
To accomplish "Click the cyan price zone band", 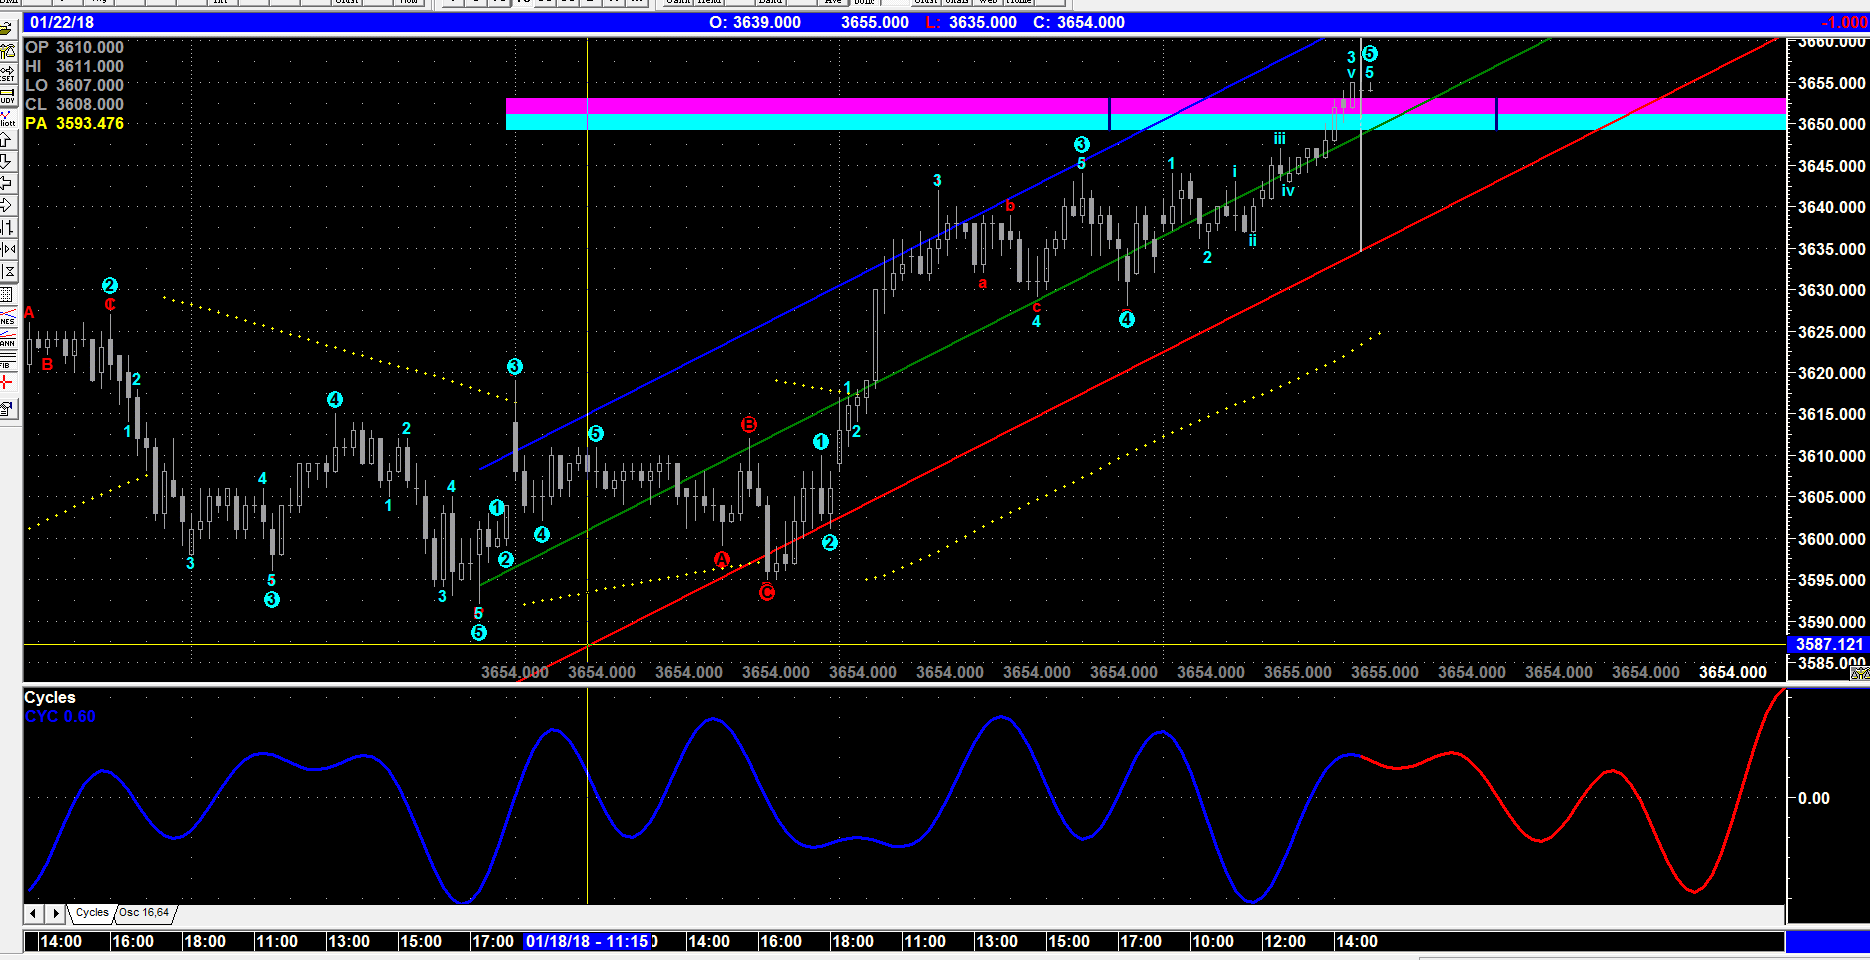I will [x=1145, y=122].
